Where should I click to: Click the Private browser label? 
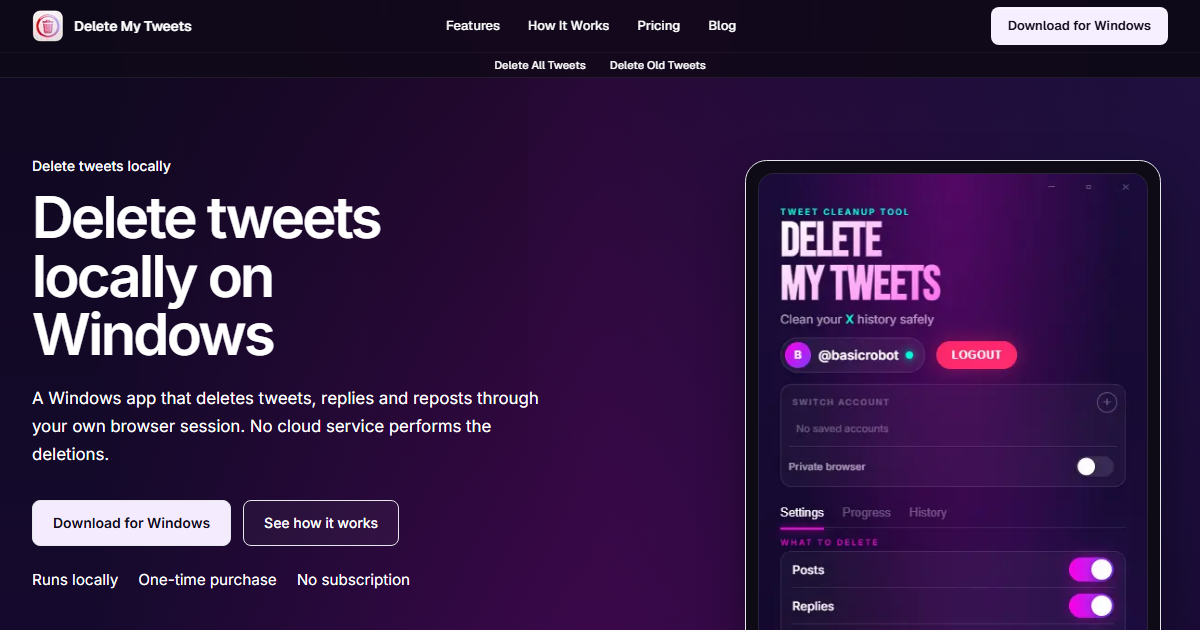click(x=827, y=467)
